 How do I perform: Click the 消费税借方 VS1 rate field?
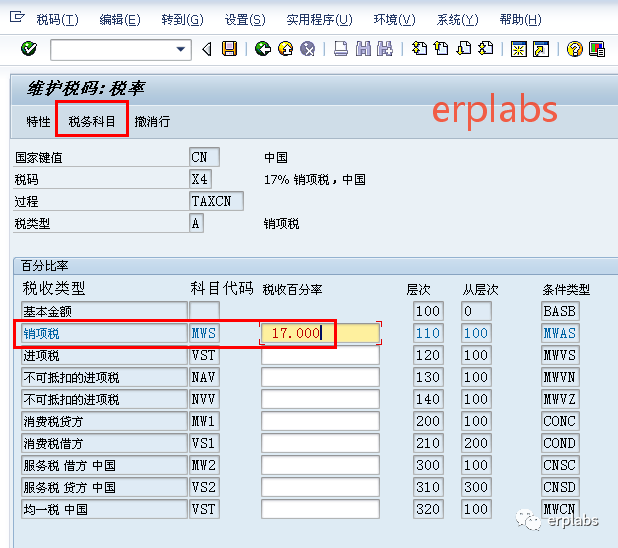(320, 443)
